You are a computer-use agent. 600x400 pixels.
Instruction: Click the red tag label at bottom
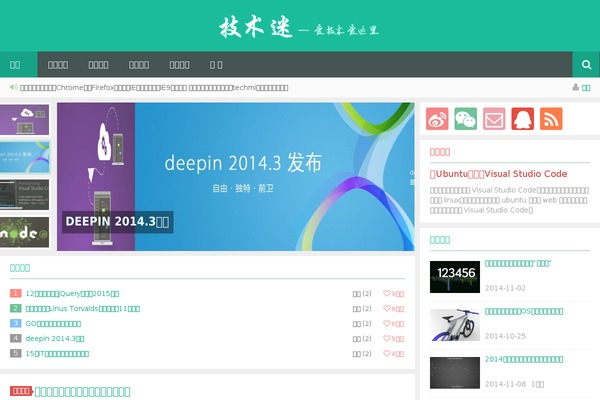tap(21, 391)
